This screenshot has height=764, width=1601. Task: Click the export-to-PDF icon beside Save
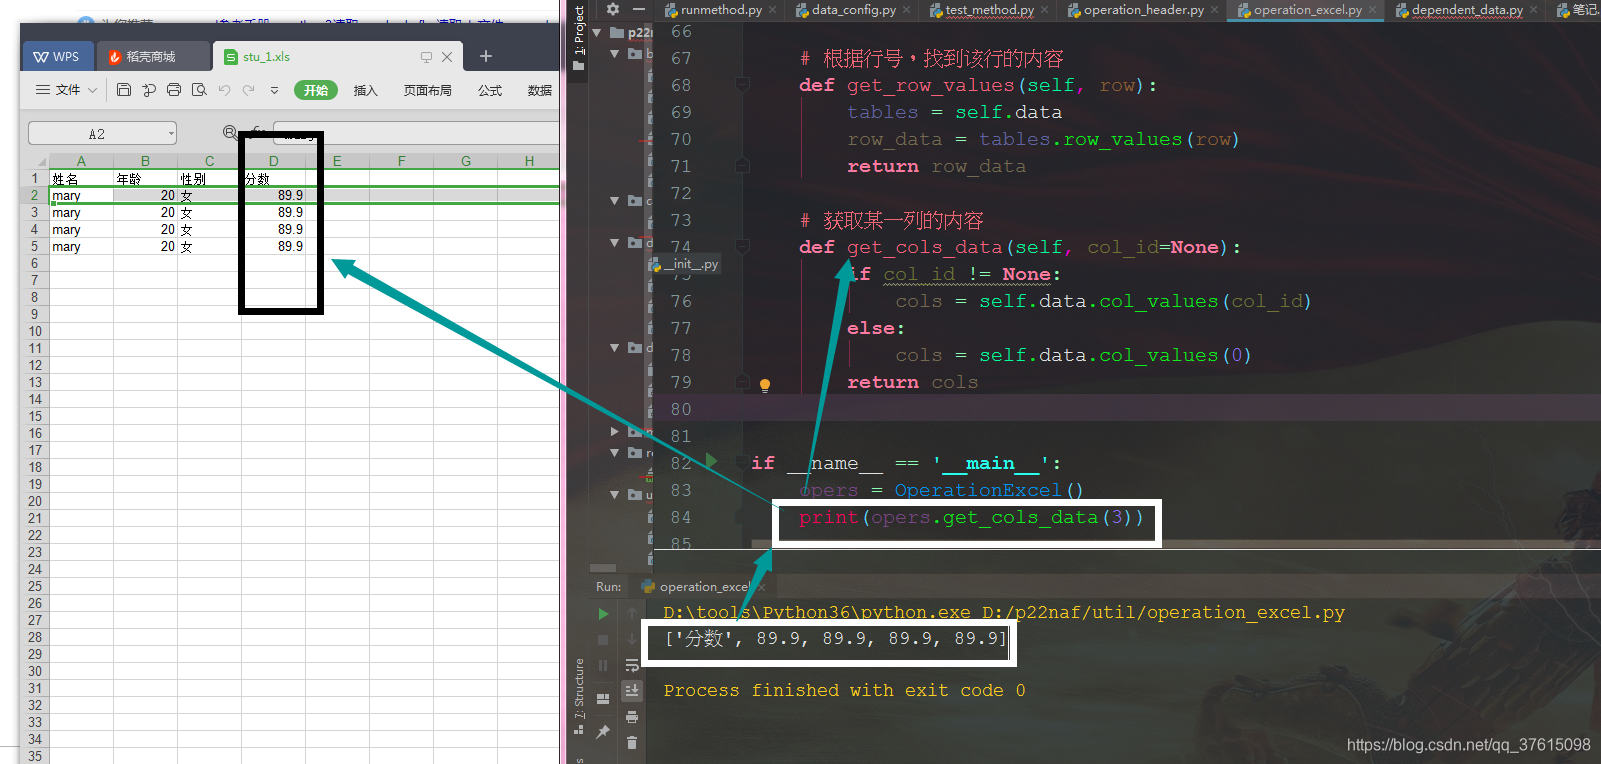pos(149,90)
